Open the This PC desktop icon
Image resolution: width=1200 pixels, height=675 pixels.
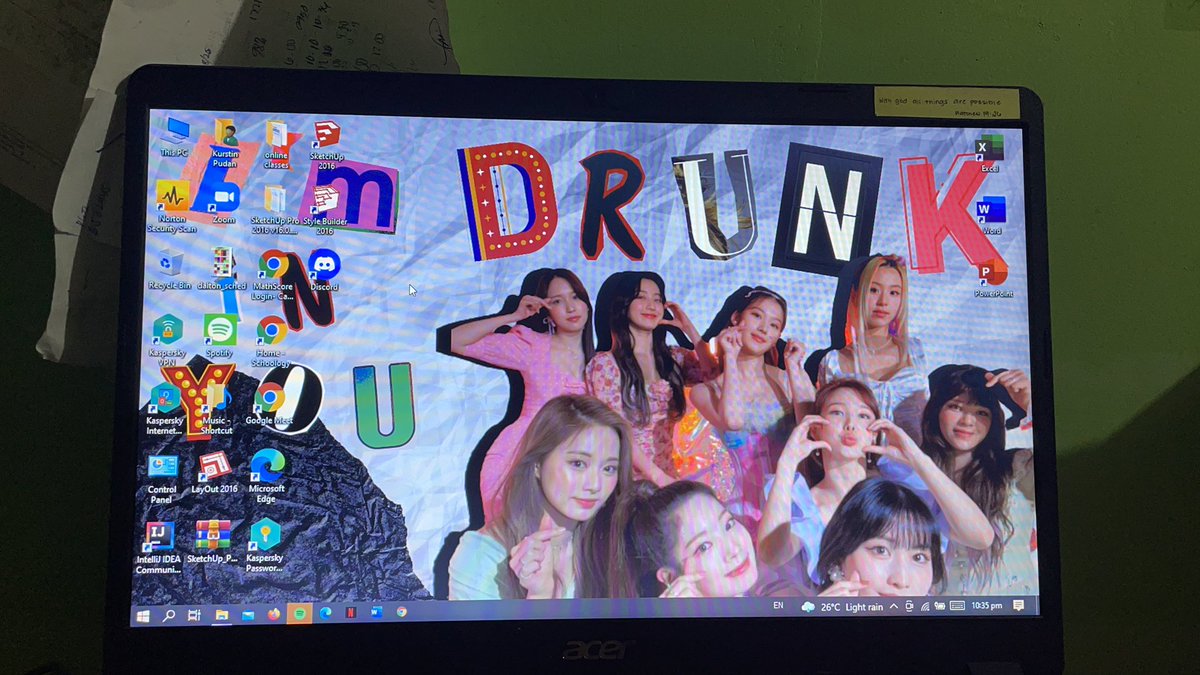(175, 137)
